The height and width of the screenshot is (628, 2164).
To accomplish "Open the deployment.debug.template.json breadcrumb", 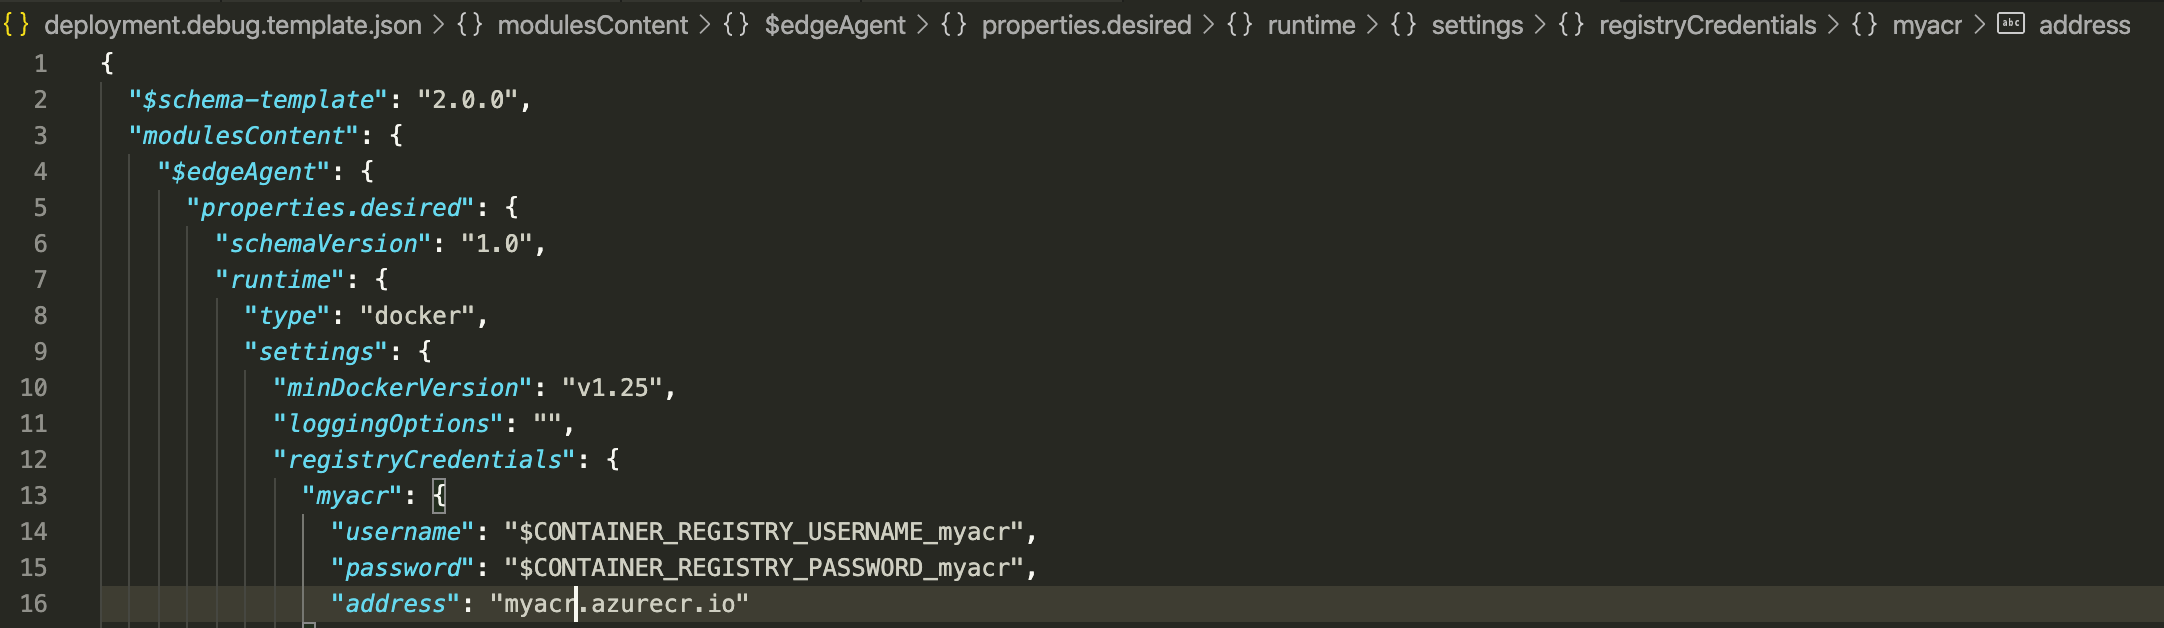I will (233, 25).
